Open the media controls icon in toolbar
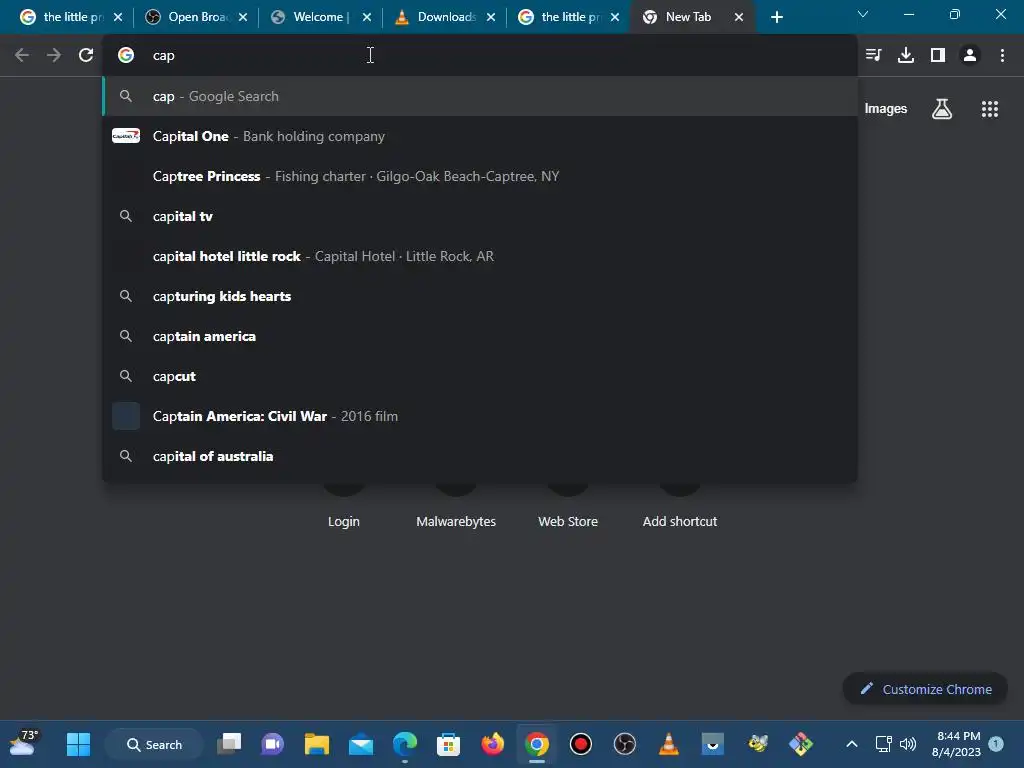1024x768 pixels. (x=873, y=56)
